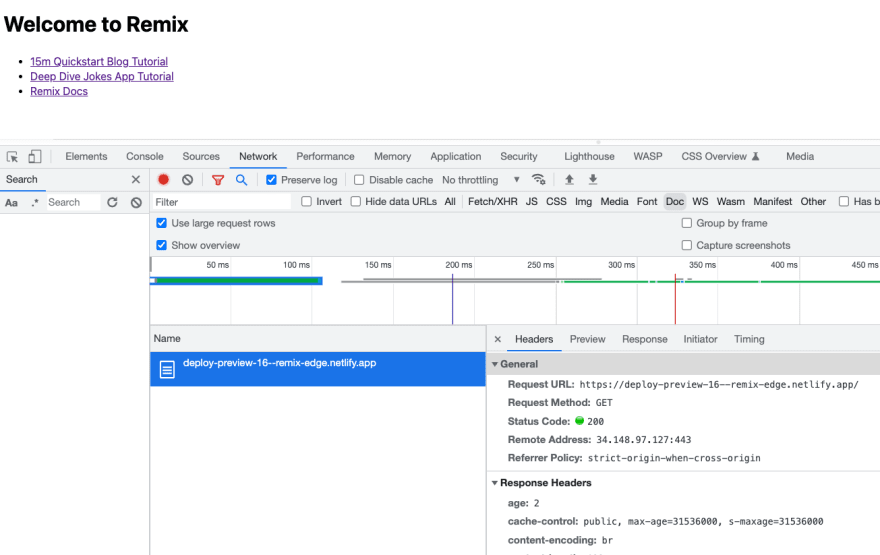Filter requests by JS
This screenshot has width=880, height=555.
[x=531, y=201]
